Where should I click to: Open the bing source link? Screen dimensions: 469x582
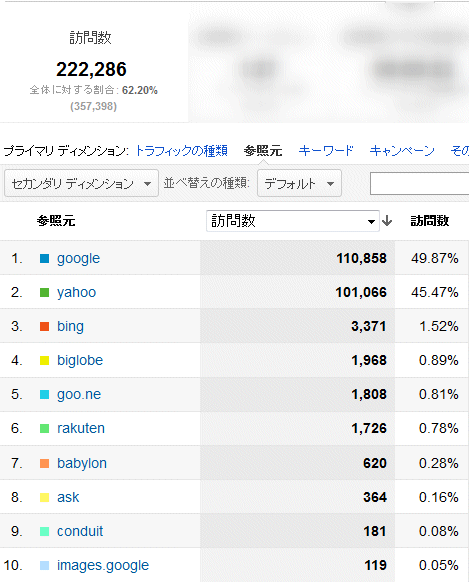click(x=70, y=327)
